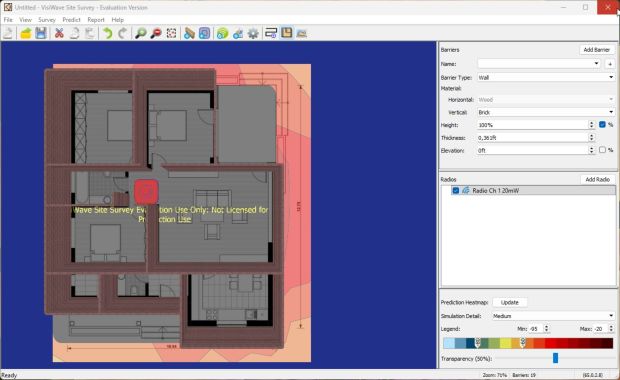Click the Cut scissors toolbar icon
Image resolution: width=620 pixels, height=380 pixels.
[x=59, y=33]
